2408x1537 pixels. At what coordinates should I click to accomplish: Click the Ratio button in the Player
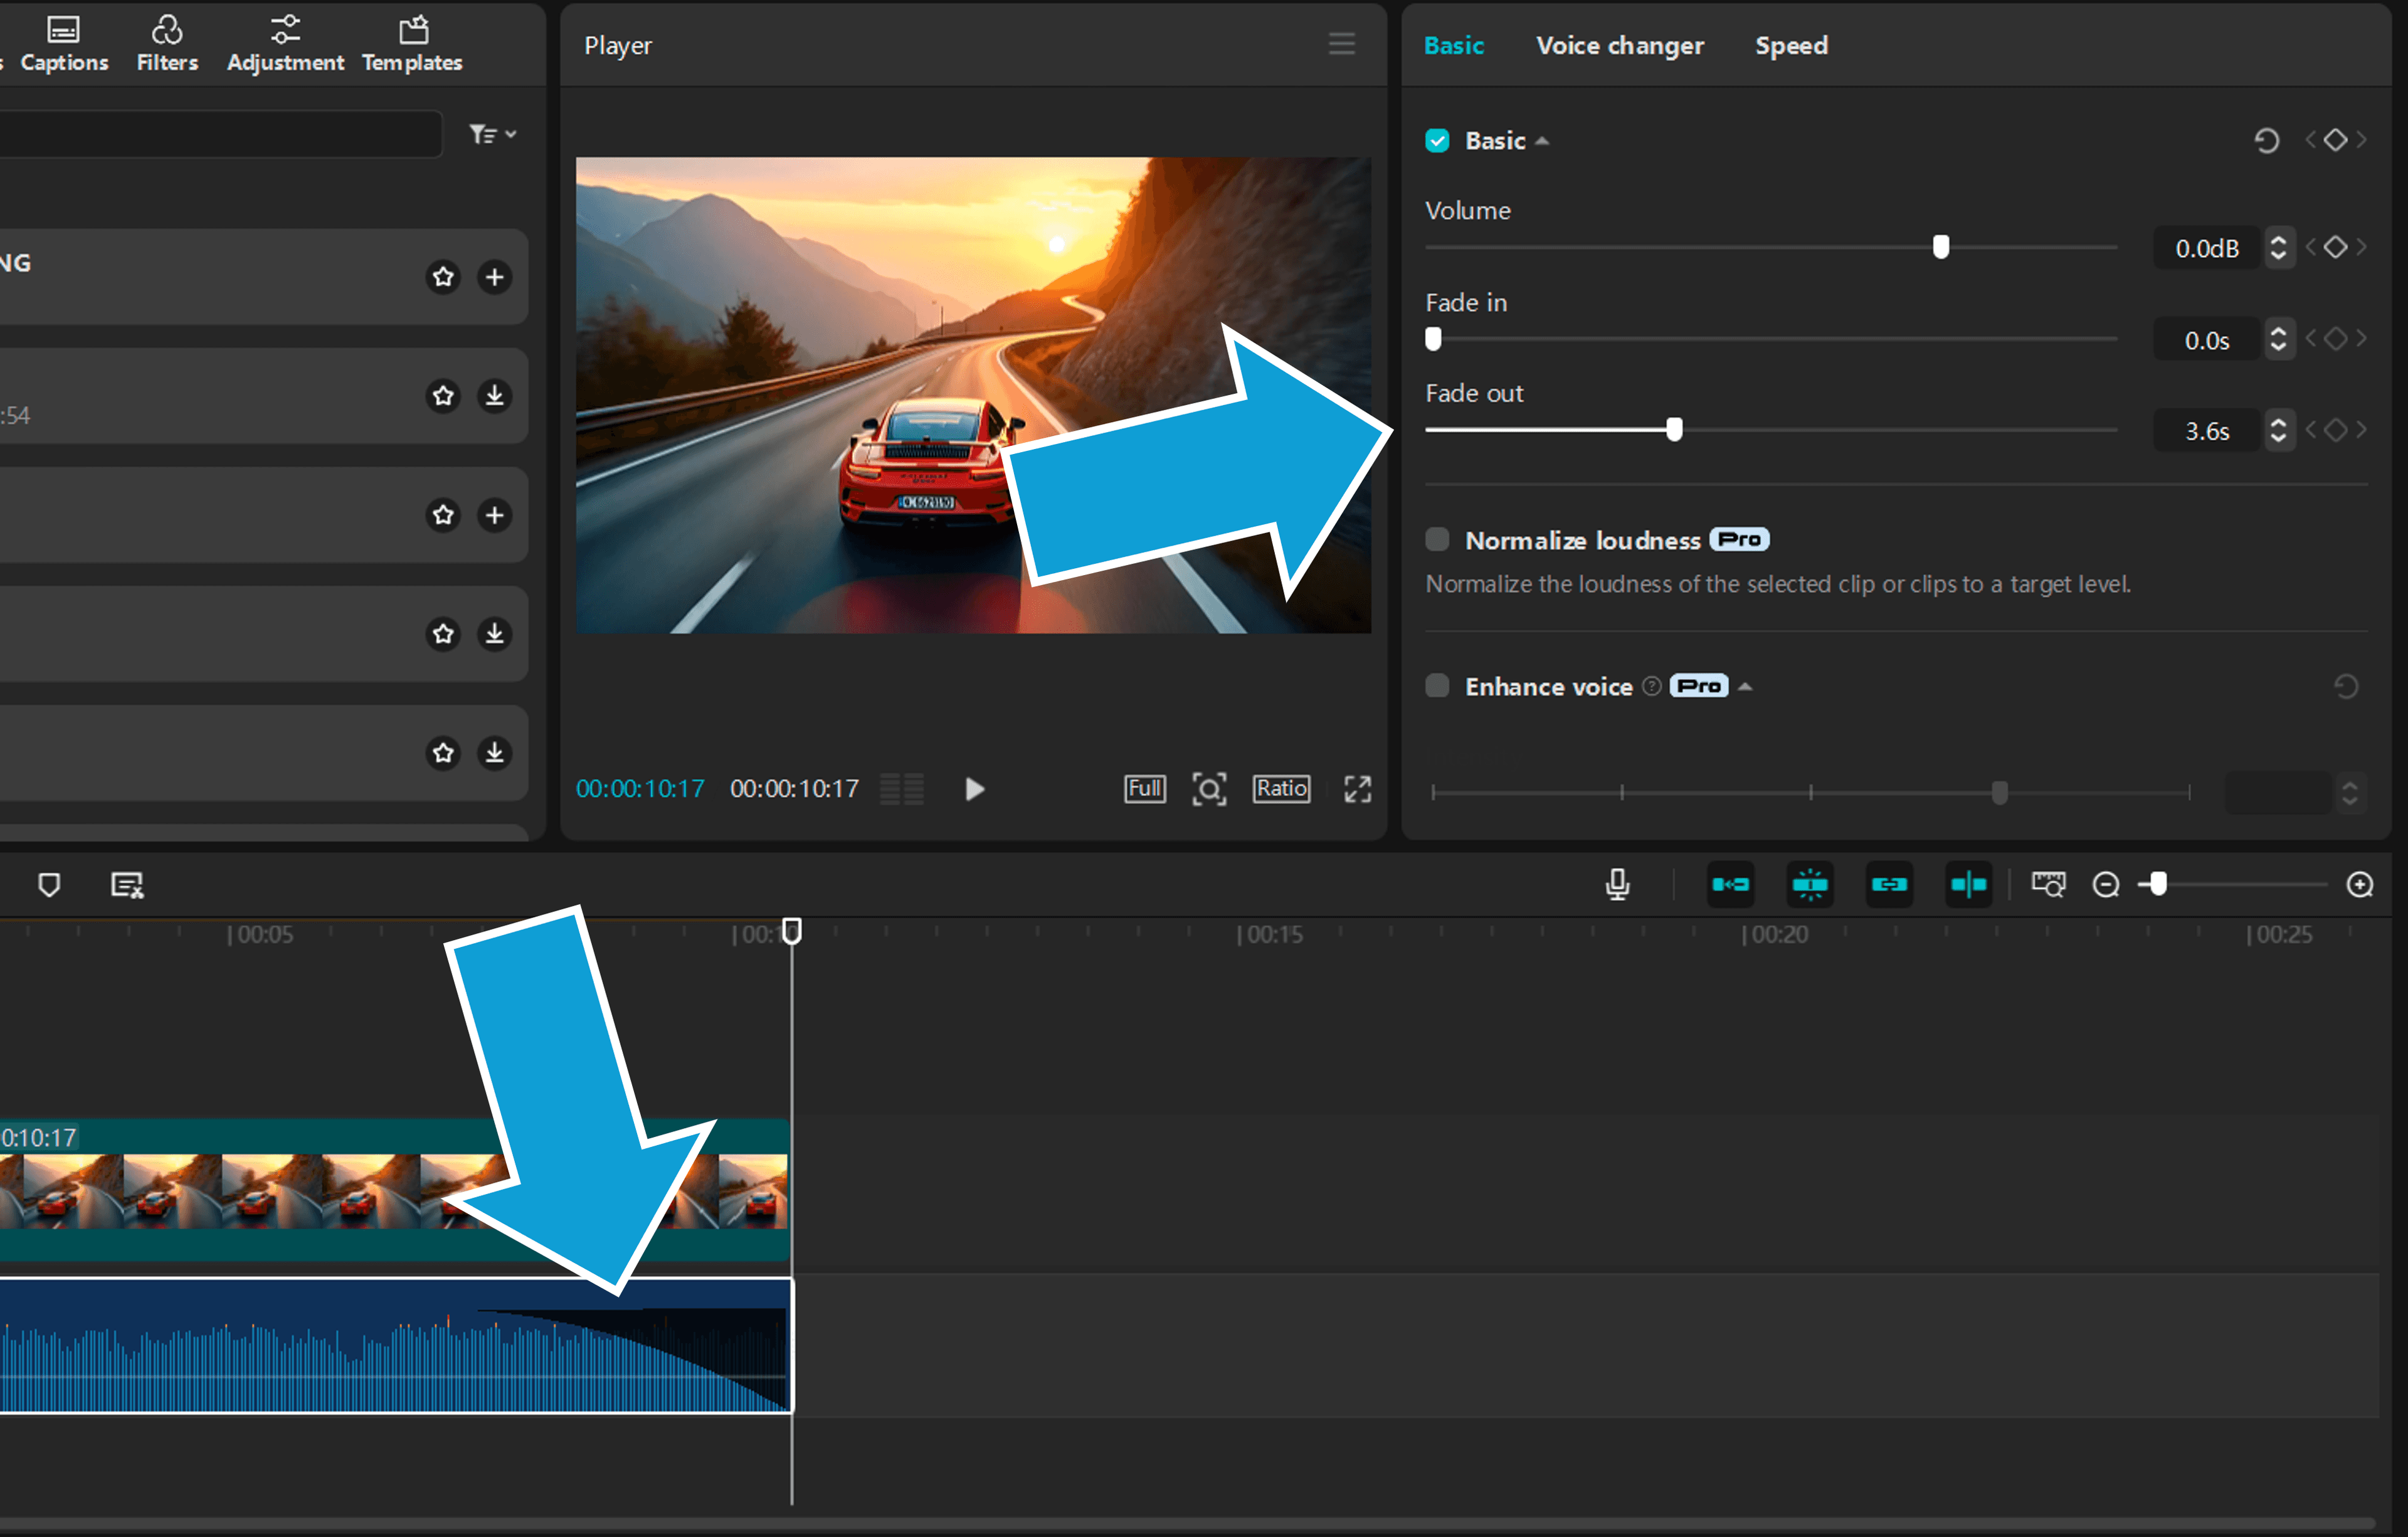(x=1281, y=789)
